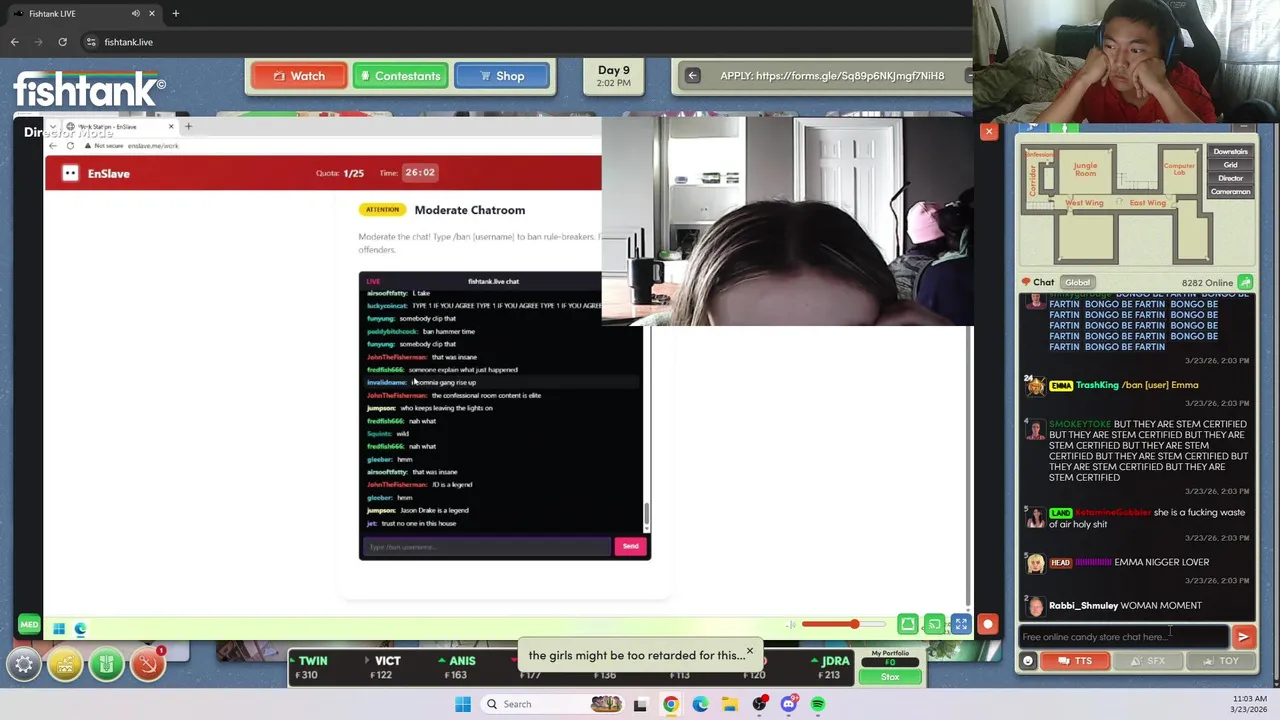Open Discord from the taskbar
The image size is (1280, 720).
(789, 704)
